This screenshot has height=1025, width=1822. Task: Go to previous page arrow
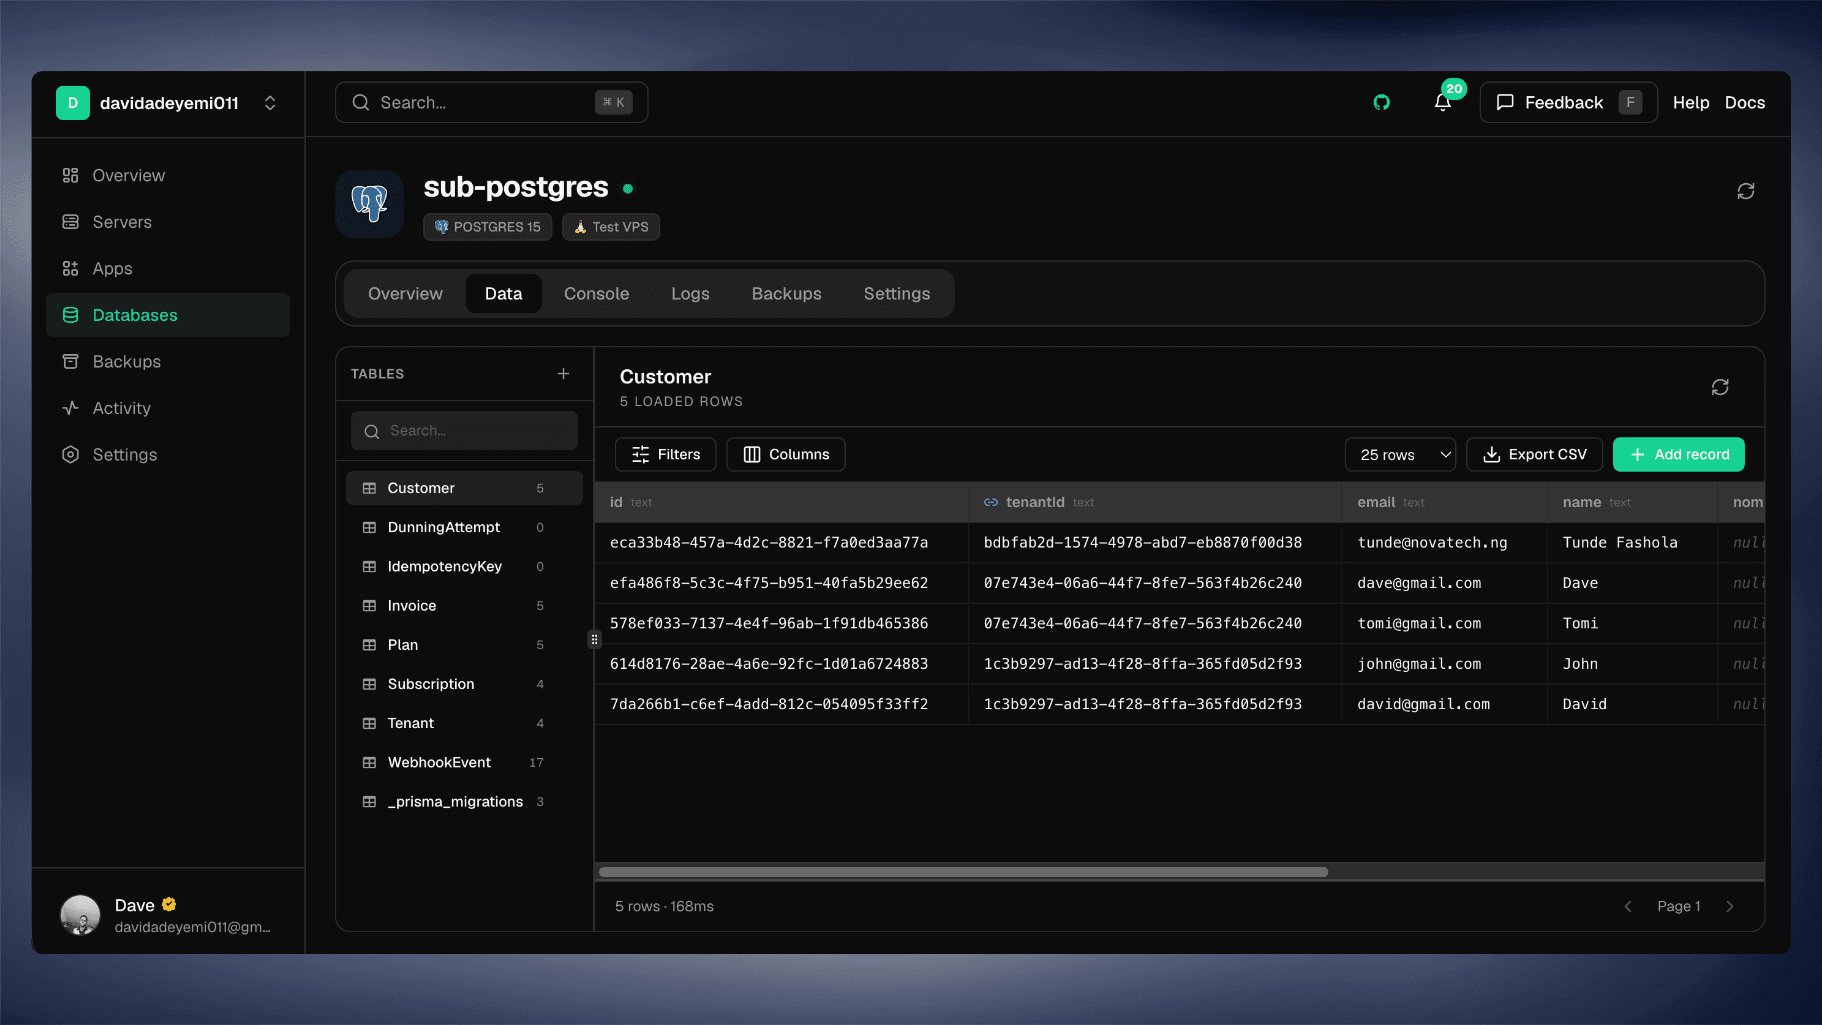1628,906
